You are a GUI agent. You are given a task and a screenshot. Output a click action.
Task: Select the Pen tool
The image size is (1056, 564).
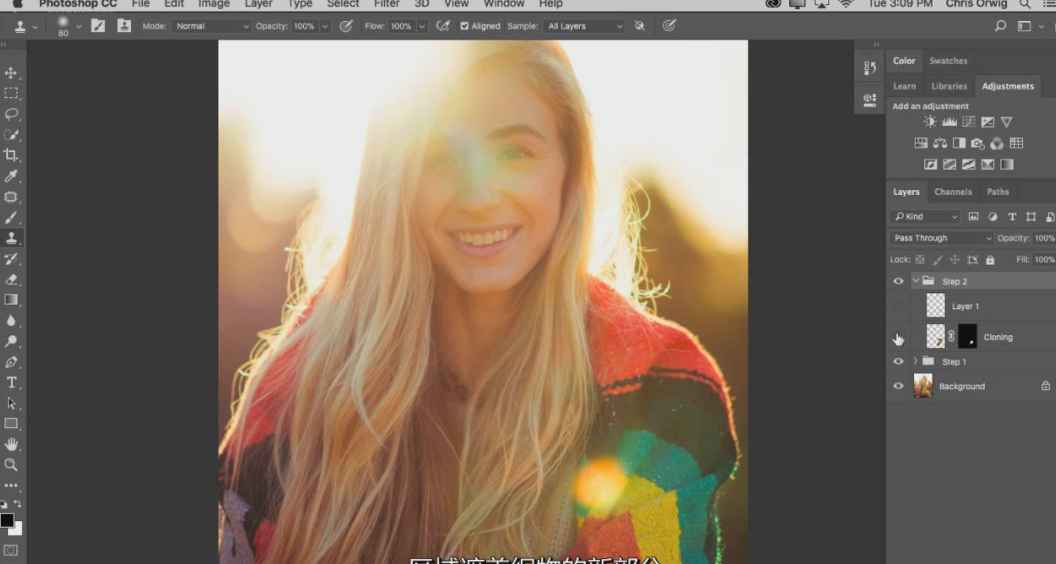(11, 362)
